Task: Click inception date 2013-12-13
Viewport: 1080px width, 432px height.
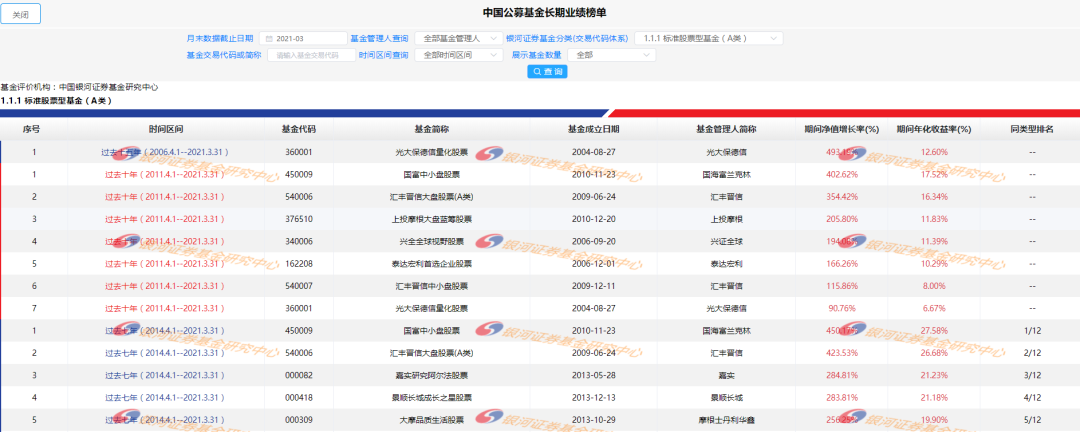Action: [593, 398]
